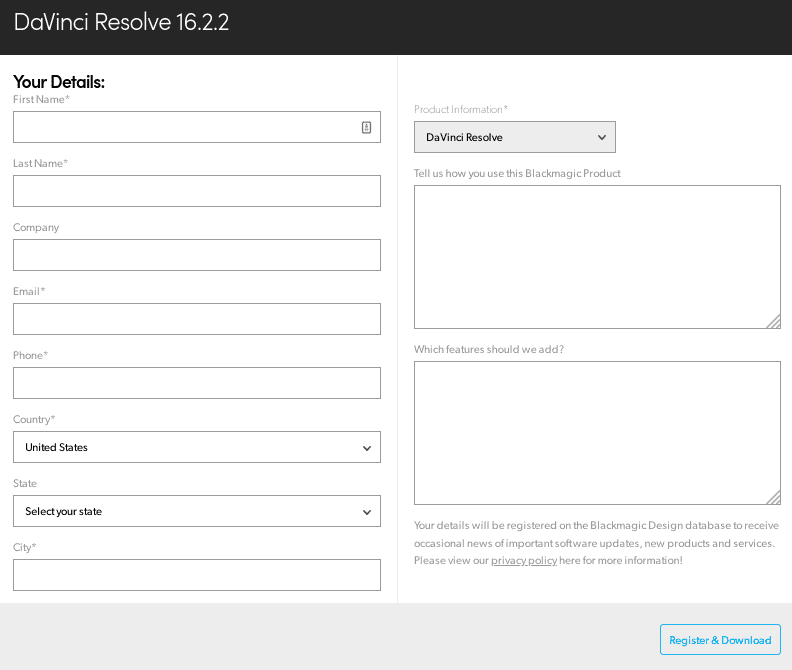Screen dimensions: 792x670
Task: Open the privacy policy link
Action: click(x=524, y=560)
